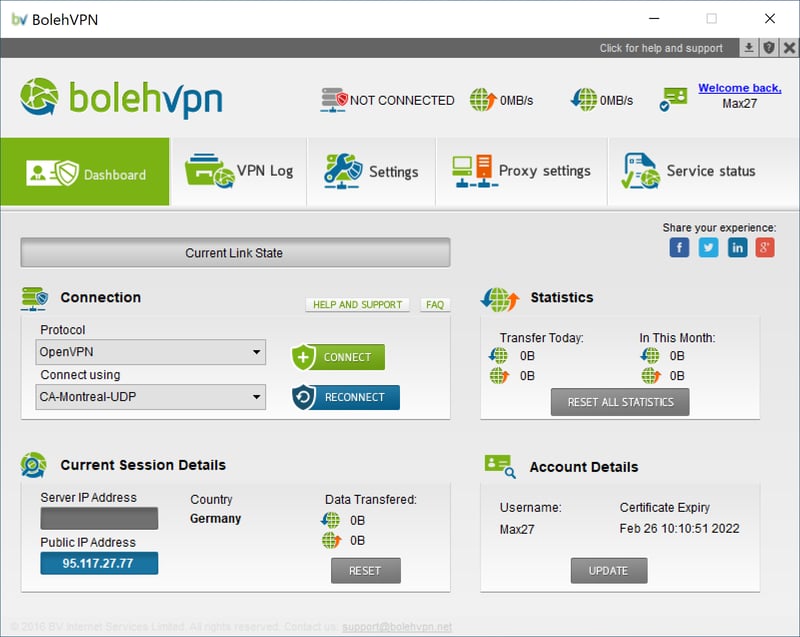Click the UPDATE button
The image size is (800, 637).
(609, 571)
